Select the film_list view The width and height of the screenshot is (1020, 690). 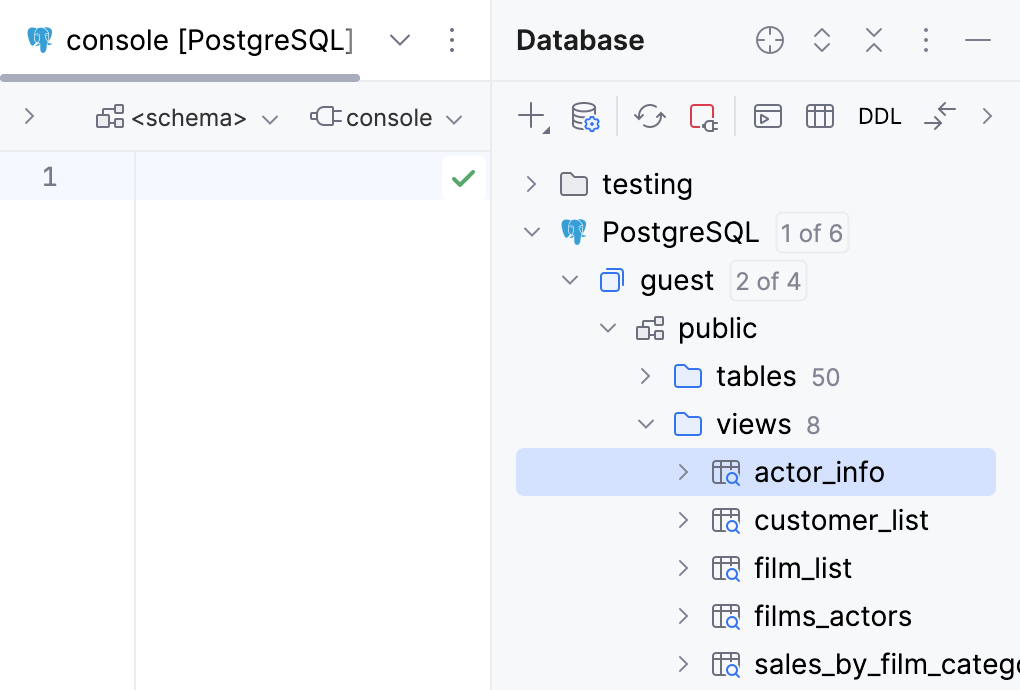pyautogui.click(x=802, y=568)
